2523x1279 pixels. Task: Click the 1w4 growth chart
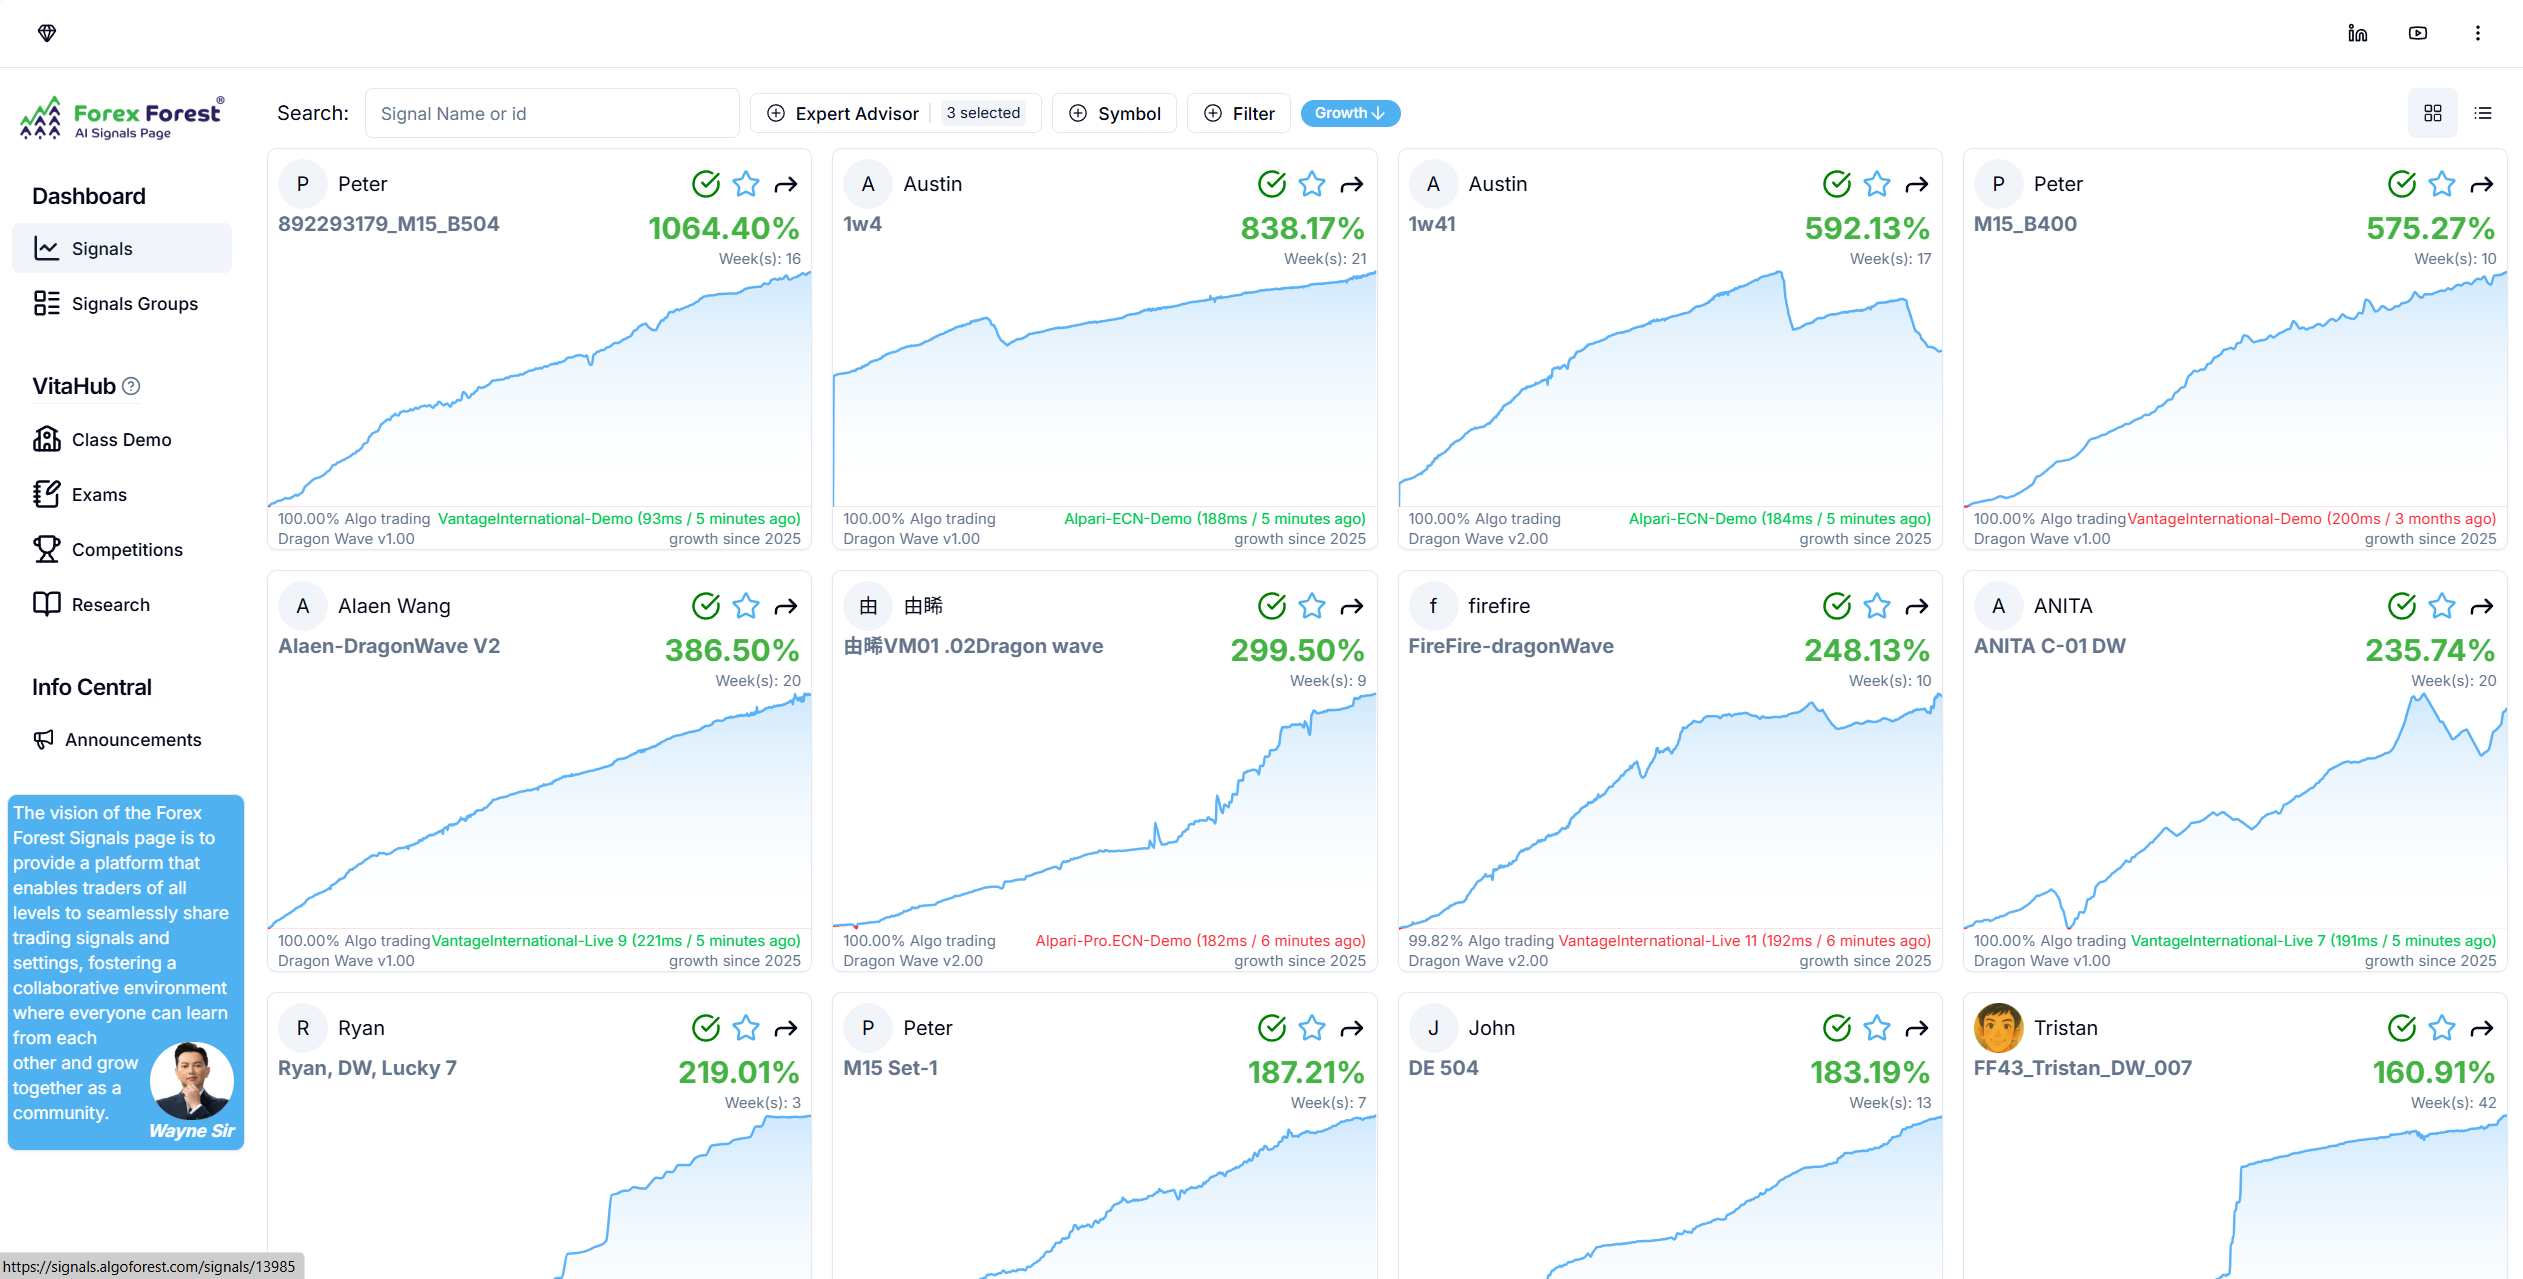(1104, 390)
